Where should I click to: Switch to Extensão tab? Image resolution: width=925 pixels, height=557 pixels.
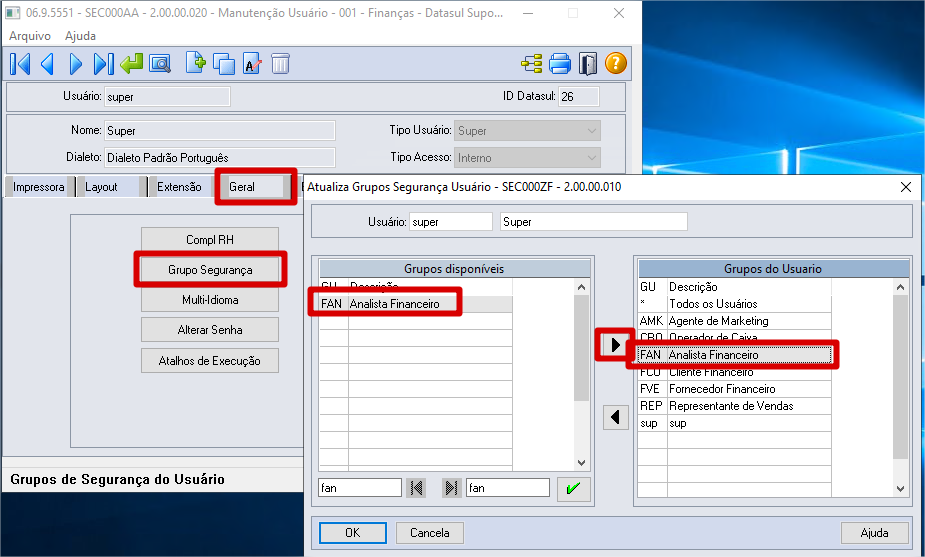(179, 187)
